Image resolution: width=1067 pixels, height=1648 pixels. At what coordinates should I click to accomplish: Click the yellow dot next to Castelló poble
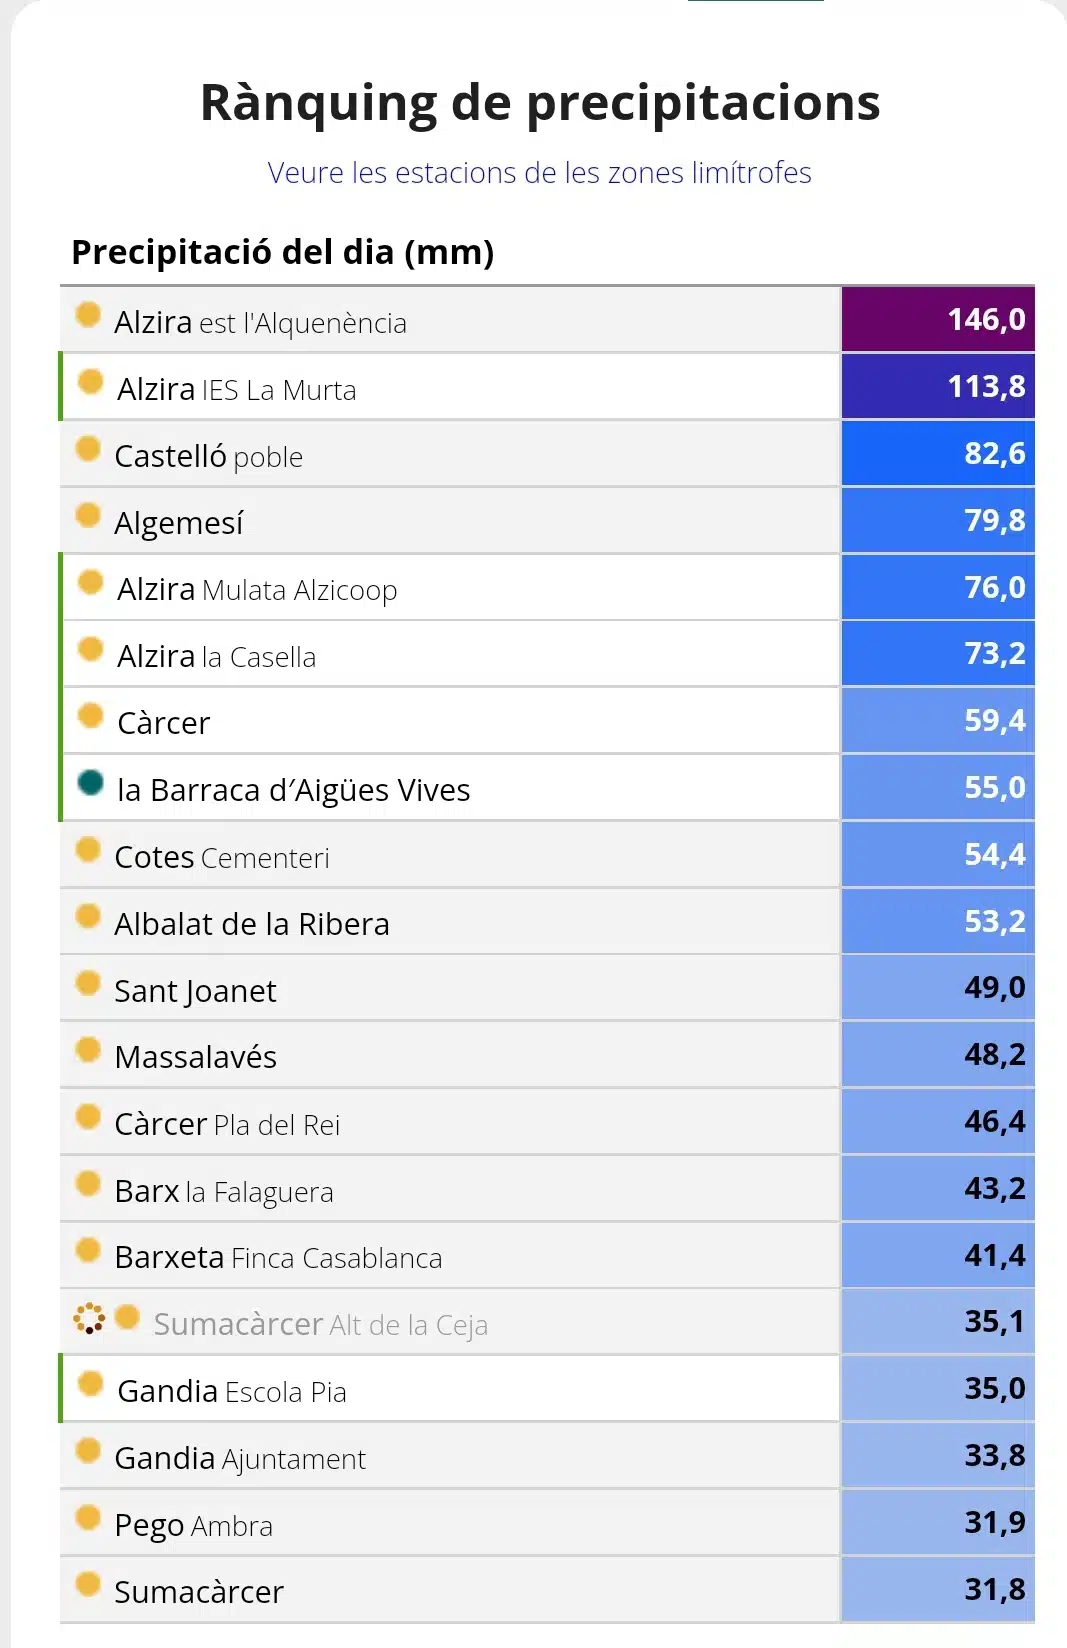coord(88,448)
